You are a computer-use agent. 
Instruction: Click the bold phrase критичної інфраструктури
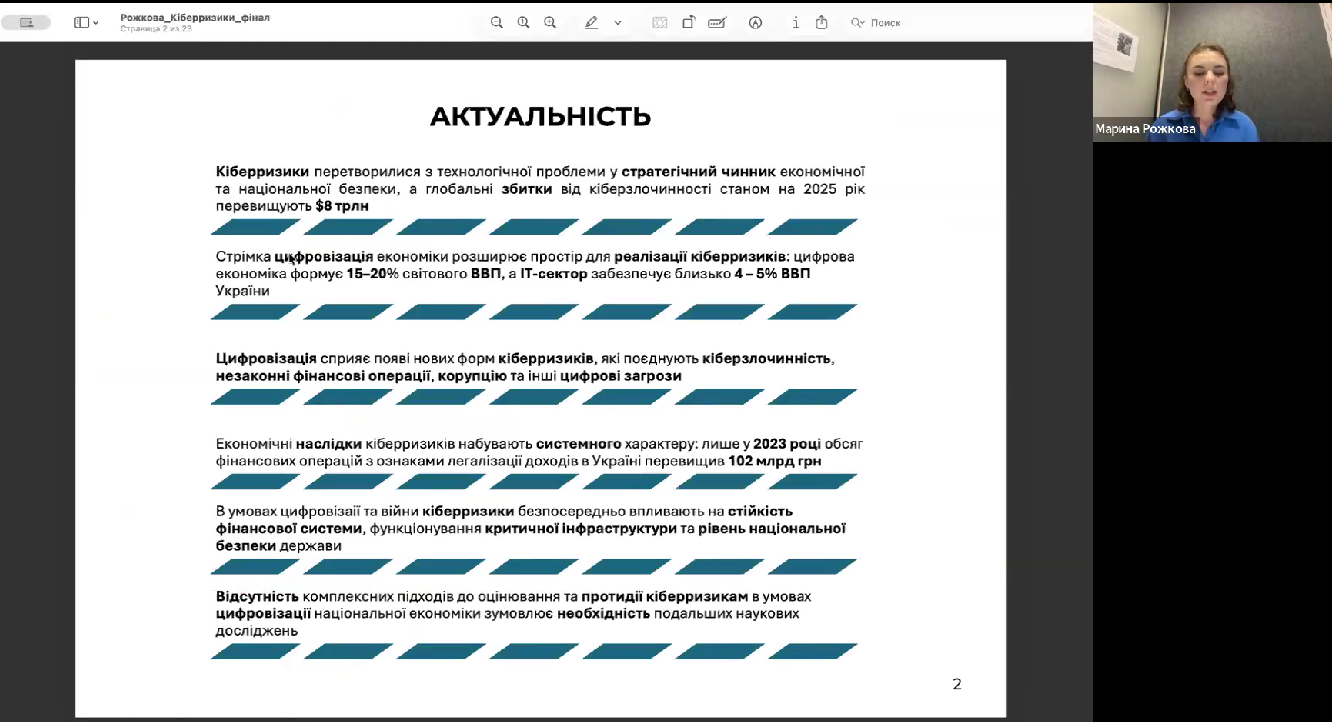(581, 528)
